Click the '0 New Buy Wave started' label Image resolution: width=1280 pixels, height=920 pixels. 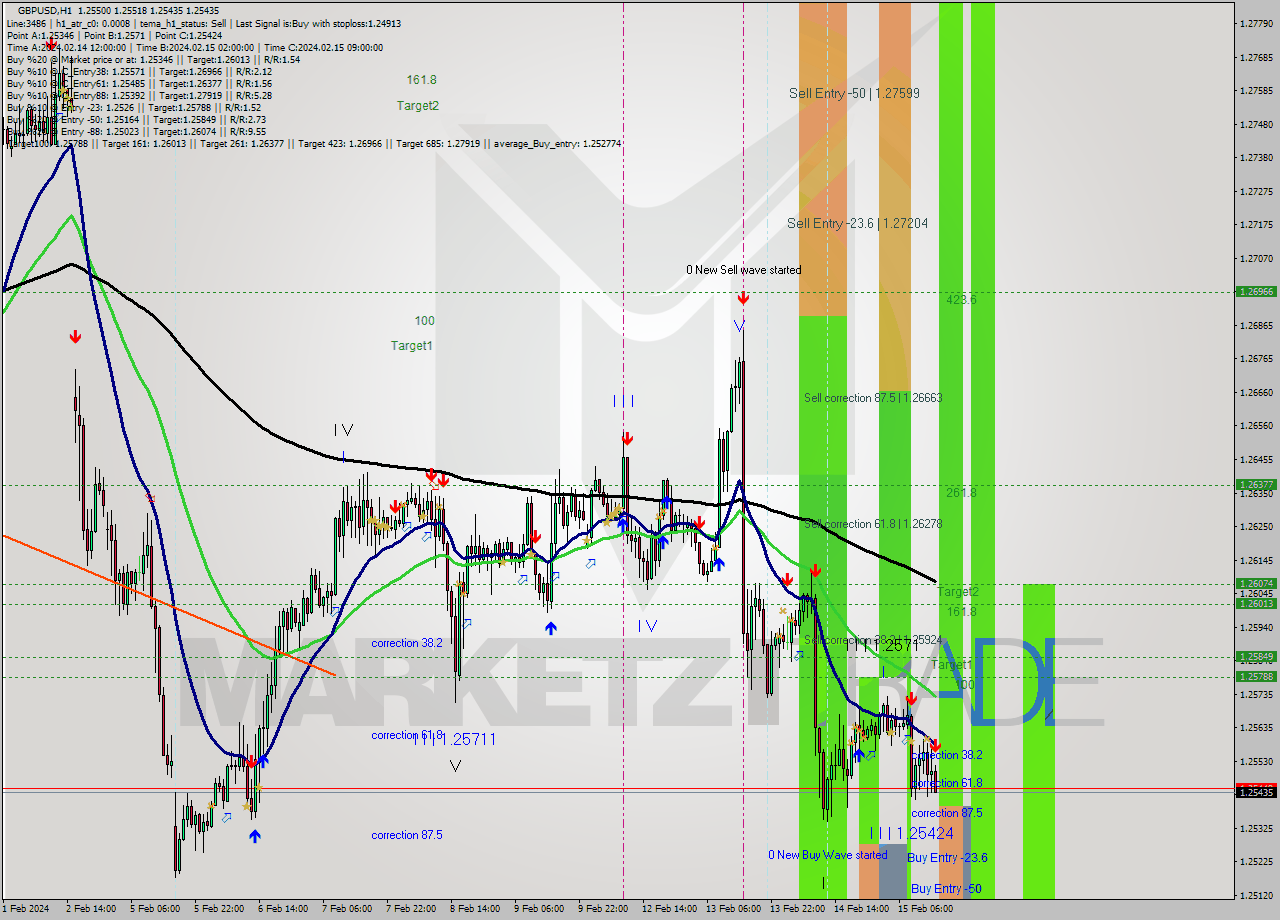[x=827, y=855]
